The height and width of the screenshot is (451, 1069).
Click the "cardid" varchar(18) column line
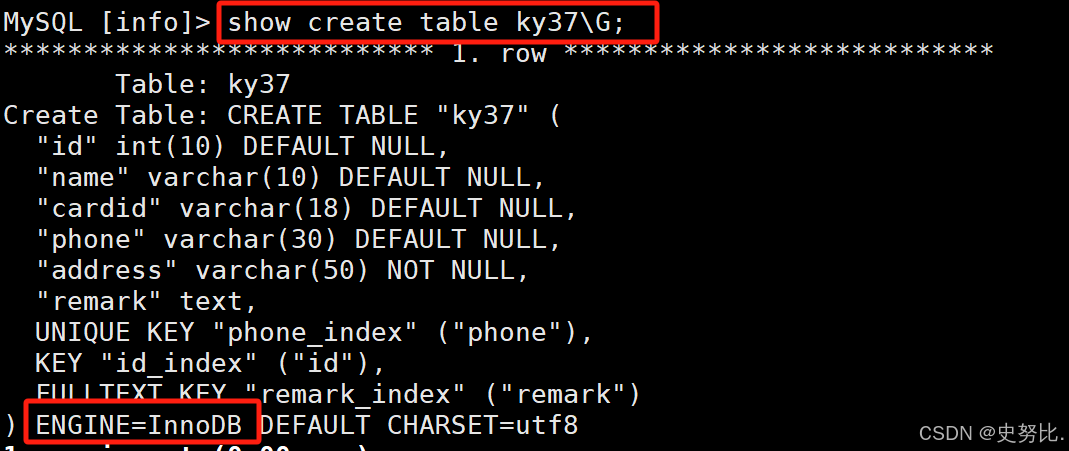[x=306, y=208]
